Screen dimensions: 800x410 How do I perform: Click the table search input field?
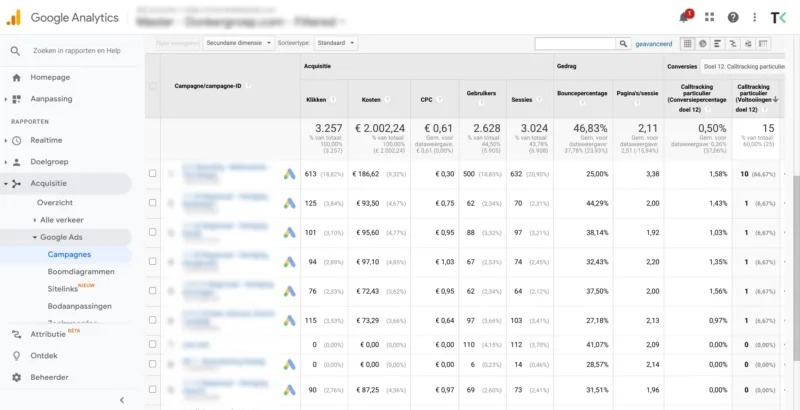tap(576, 44)
